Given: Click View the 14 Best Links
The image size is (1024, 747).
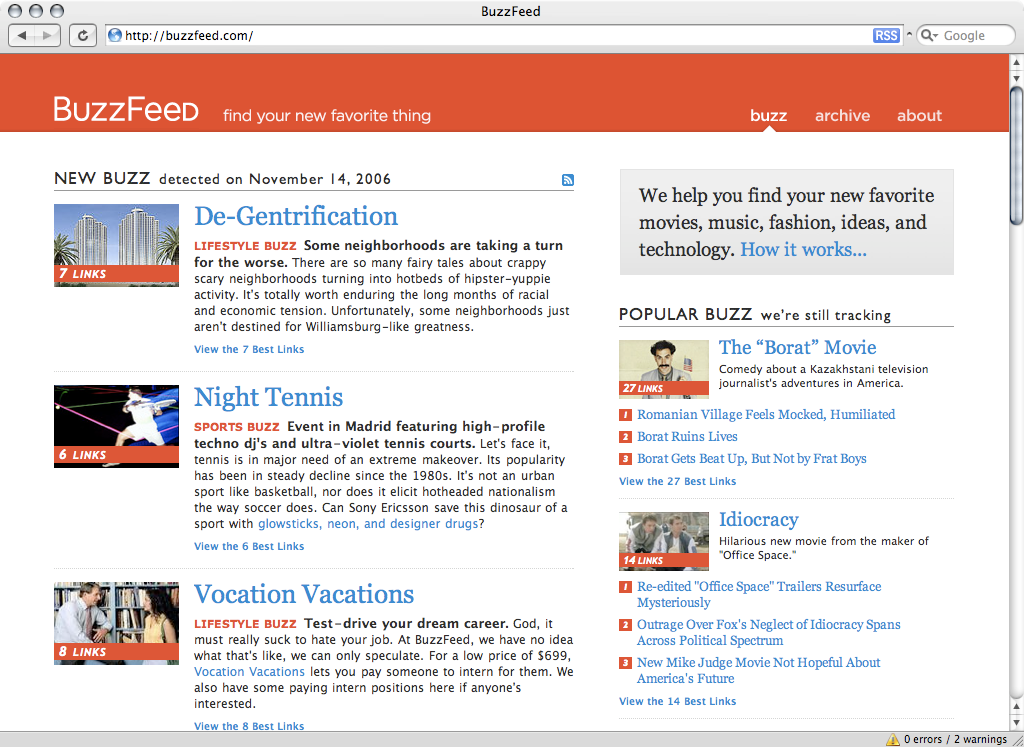Looking at the screenshot, I should coord(677,701).
